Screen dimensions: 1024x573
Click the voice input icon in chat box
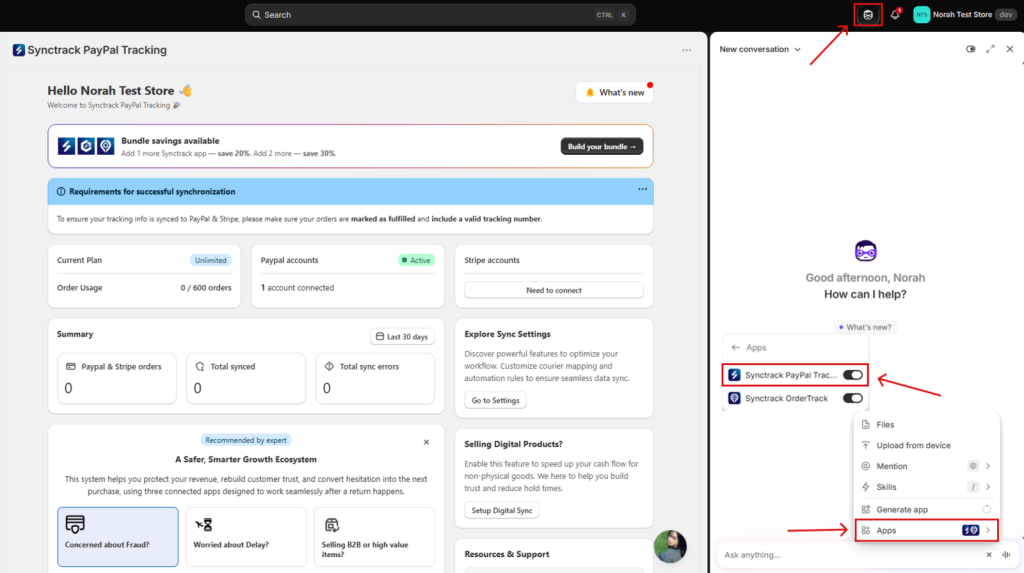pyautogui.click(x=1006, y=555)
